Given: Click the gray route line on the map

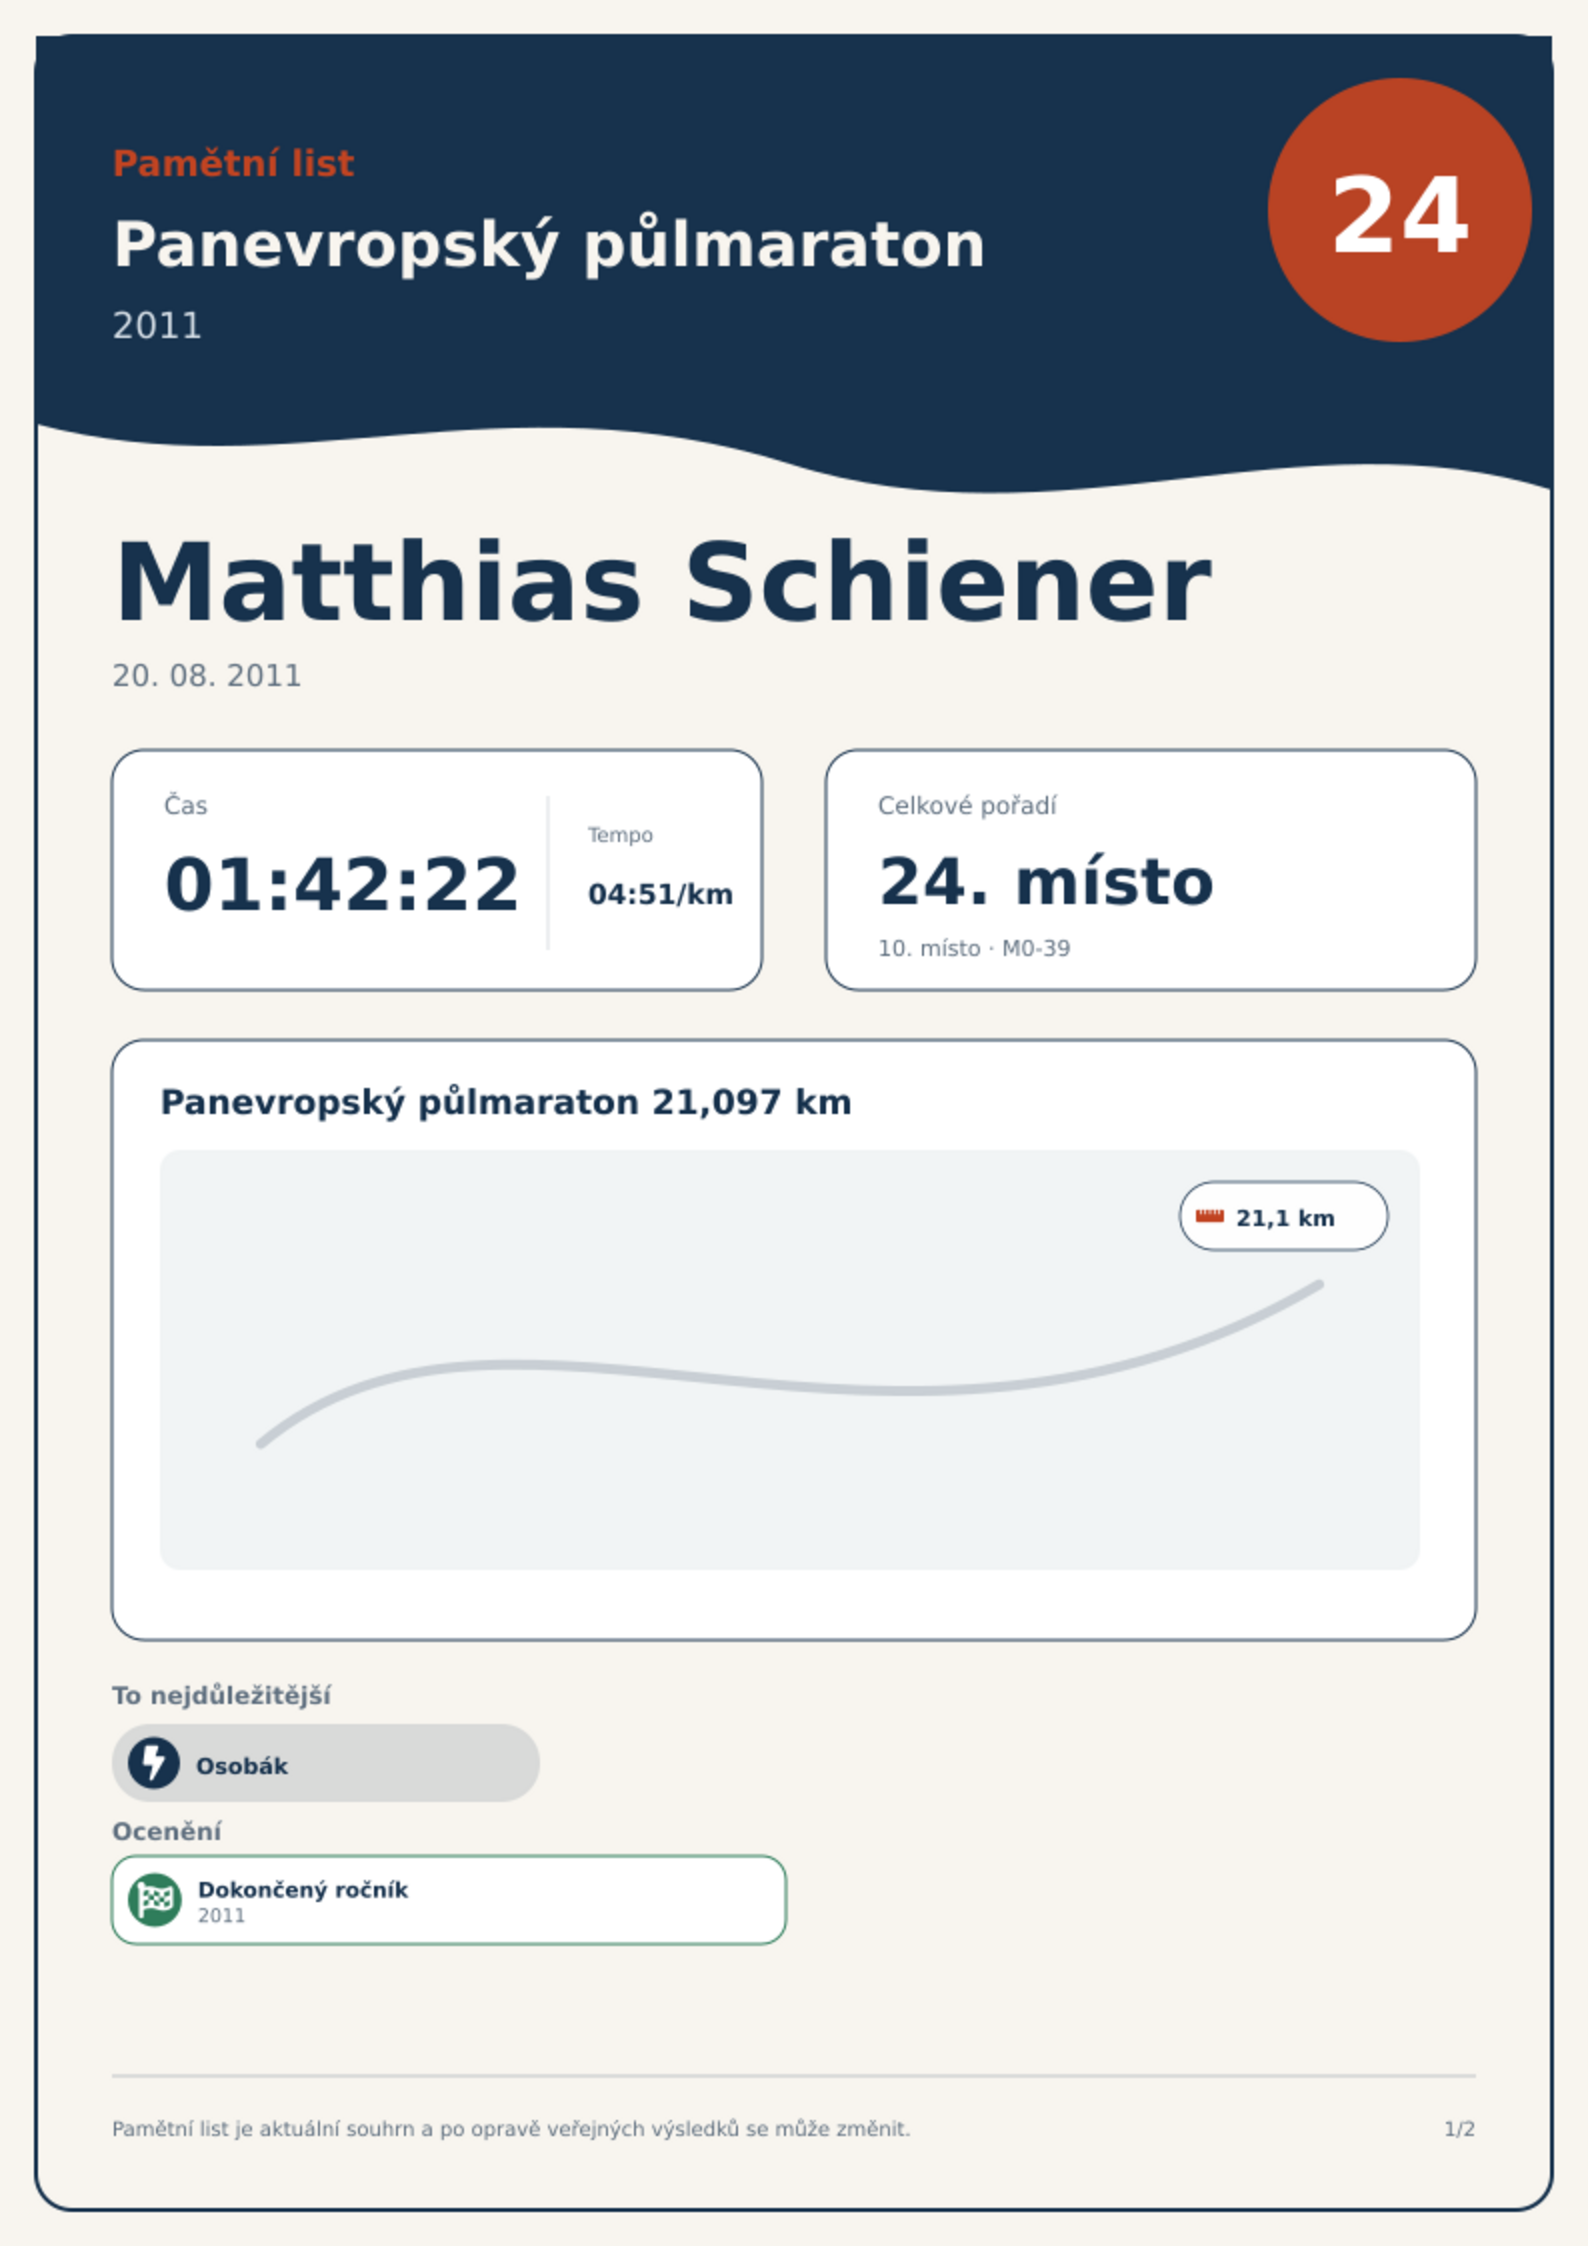Looking at the screenshot, I should 790,1364.
